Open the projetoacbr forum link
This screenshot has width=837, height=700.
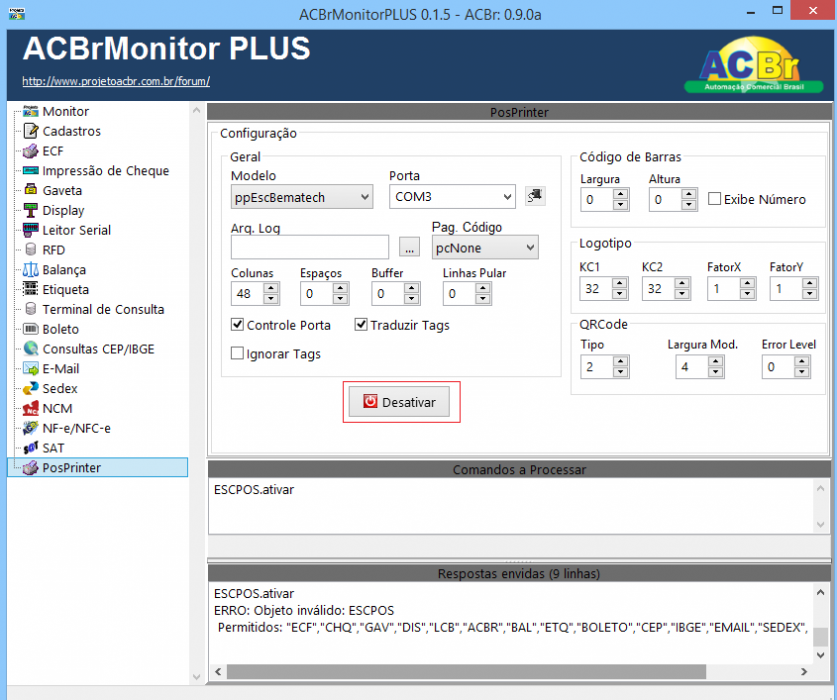[x=116, y=81]
